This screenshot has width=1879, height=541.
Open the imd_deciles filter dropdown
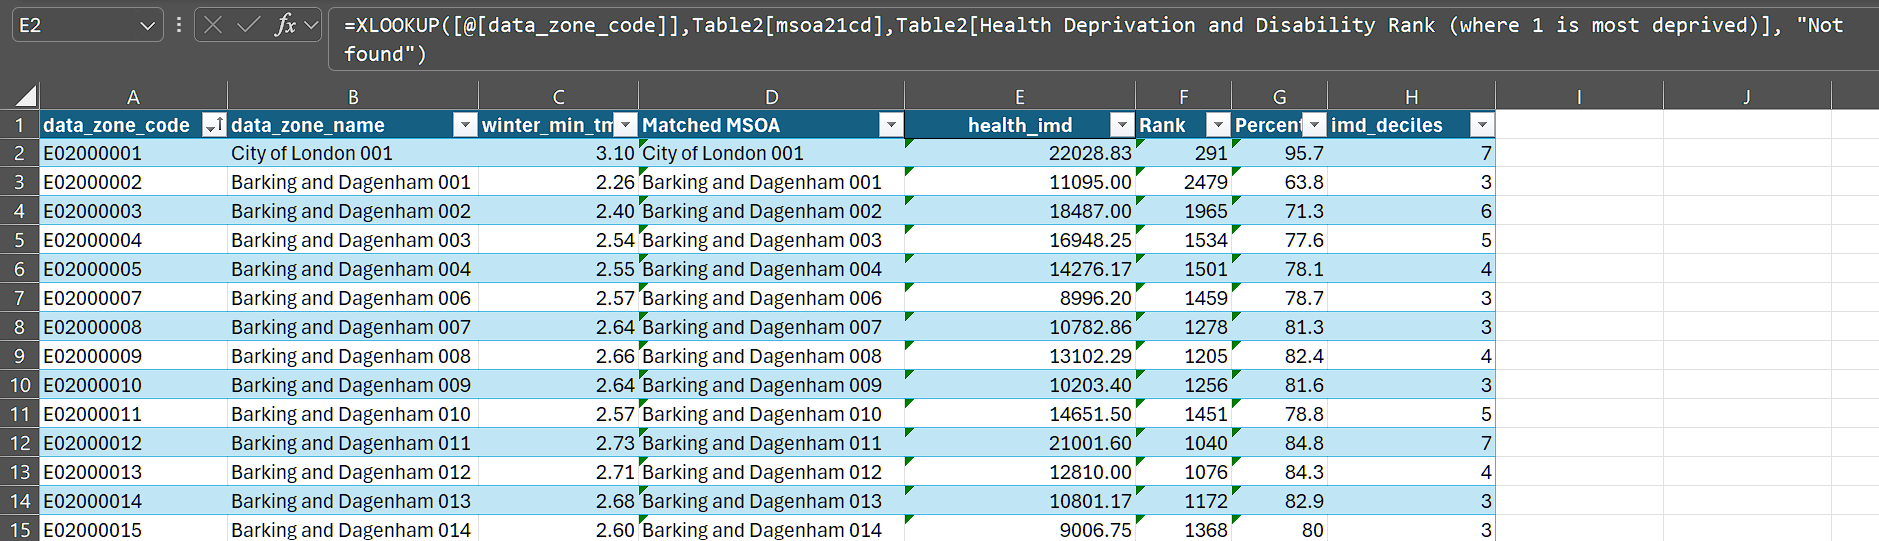coord(1481,125)
